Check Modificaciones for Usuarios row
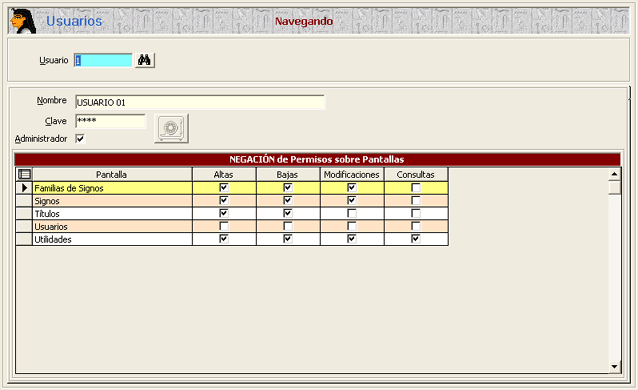This screenshot has height=390, width=638. [x=352, y=226]
